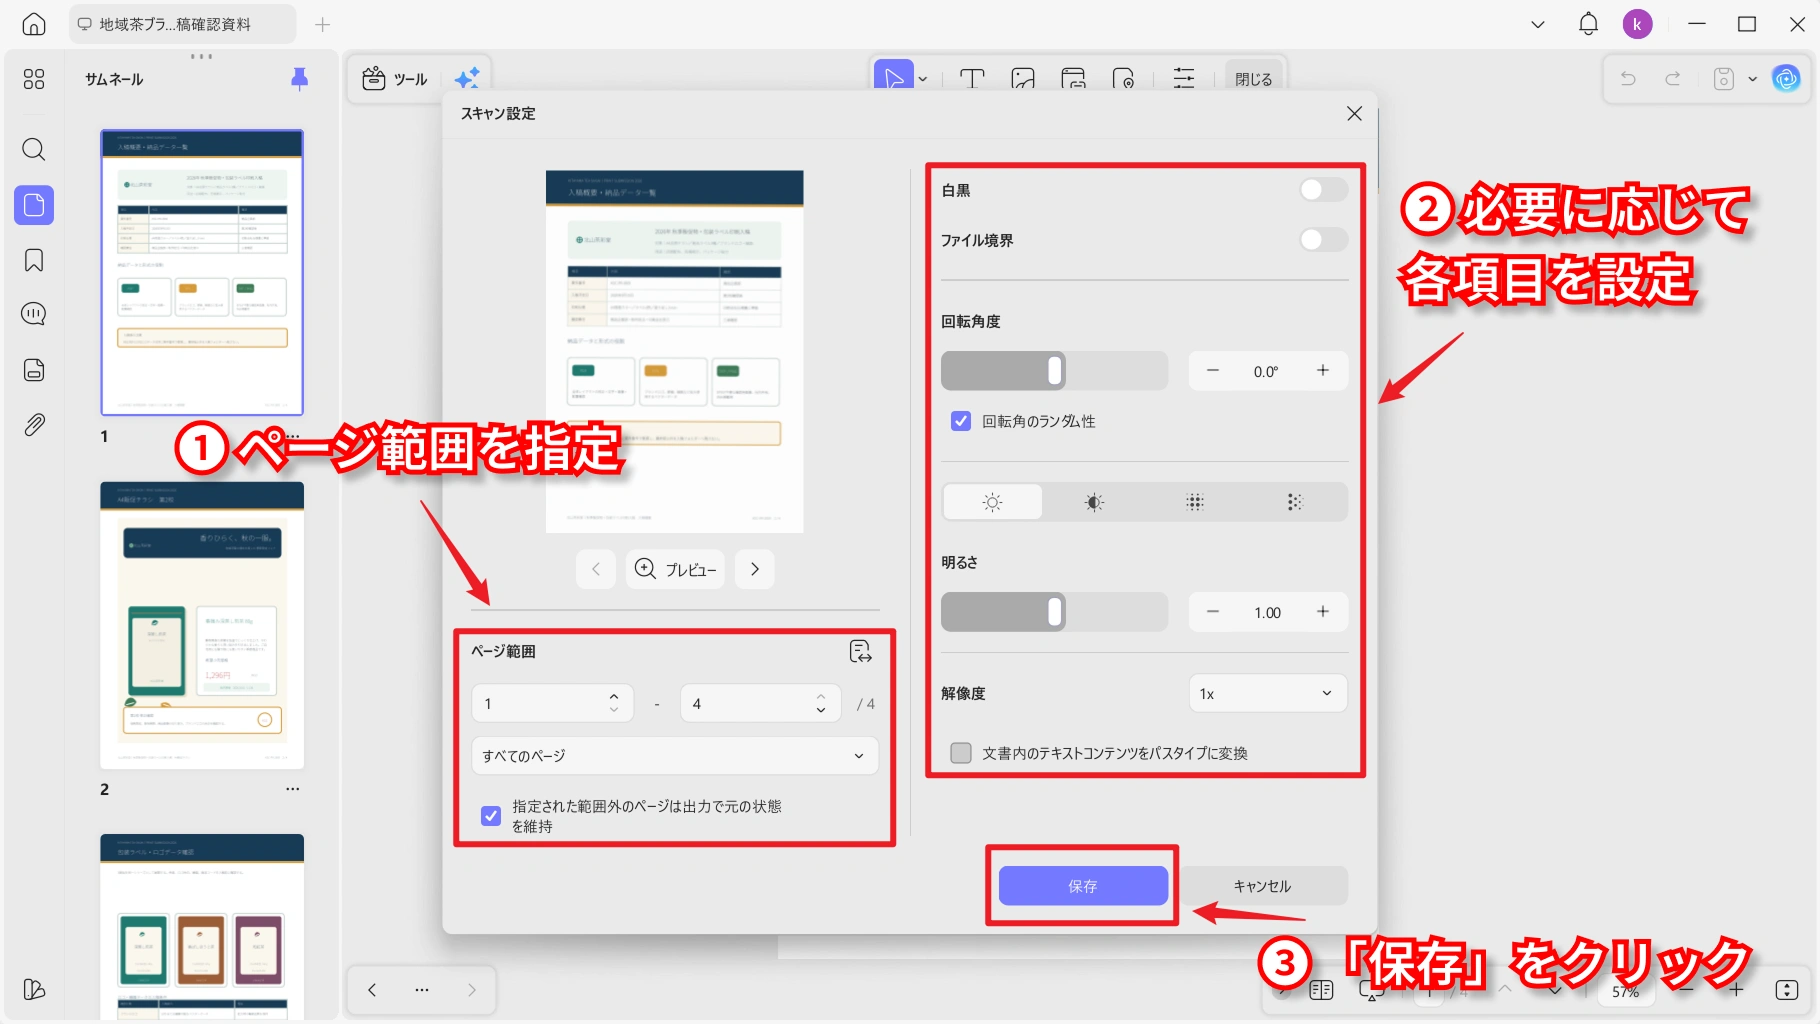
Task: Expand the selection tool dropdown arrow
Action: 923,79
